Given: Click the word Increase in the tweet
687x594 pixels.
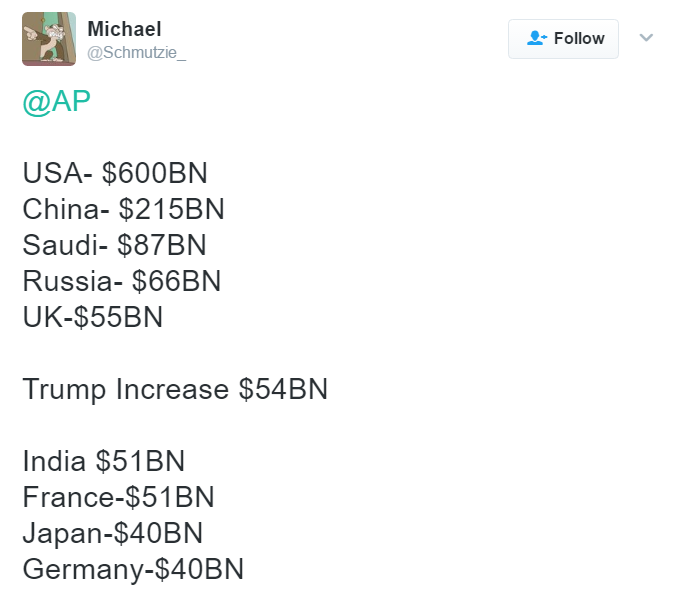Looking at the screenshot, I should 173,389.
